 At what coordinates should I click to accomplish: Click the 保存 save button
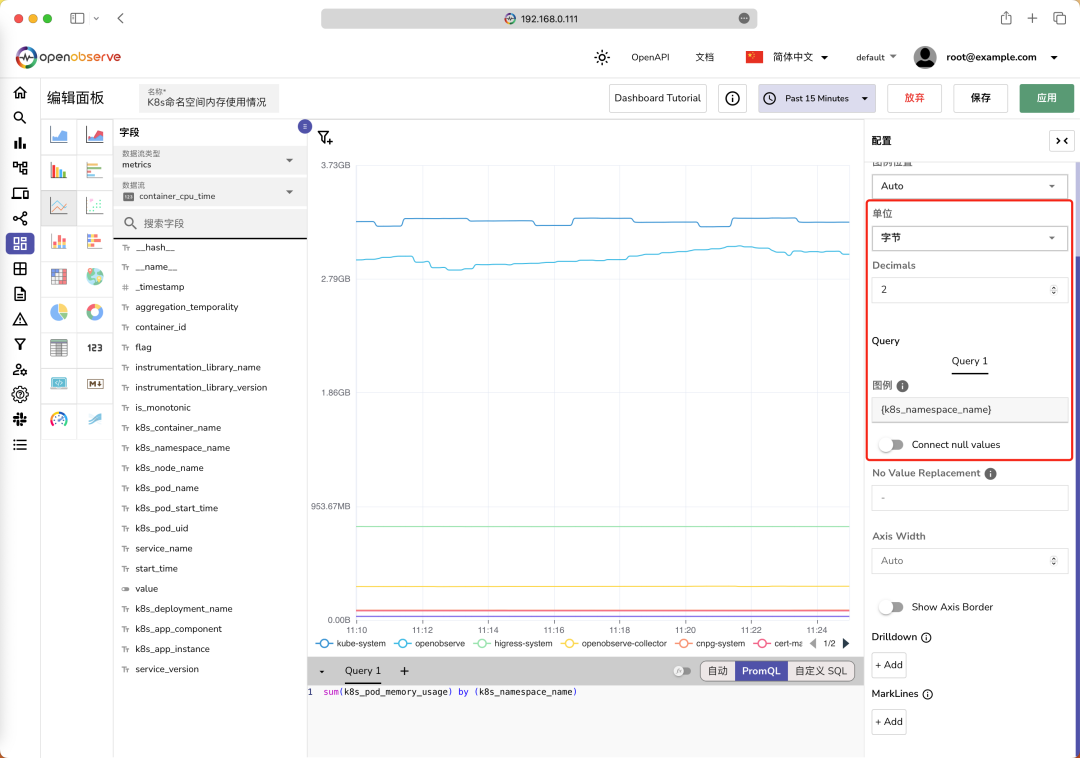tap(981, 98)
